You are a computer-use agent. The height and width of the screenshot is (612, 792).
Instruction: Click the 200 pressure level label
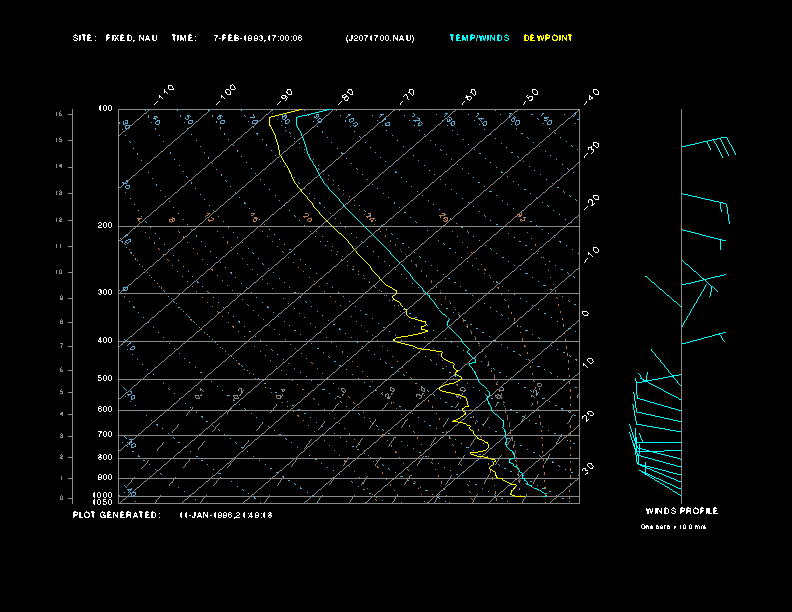105,226
